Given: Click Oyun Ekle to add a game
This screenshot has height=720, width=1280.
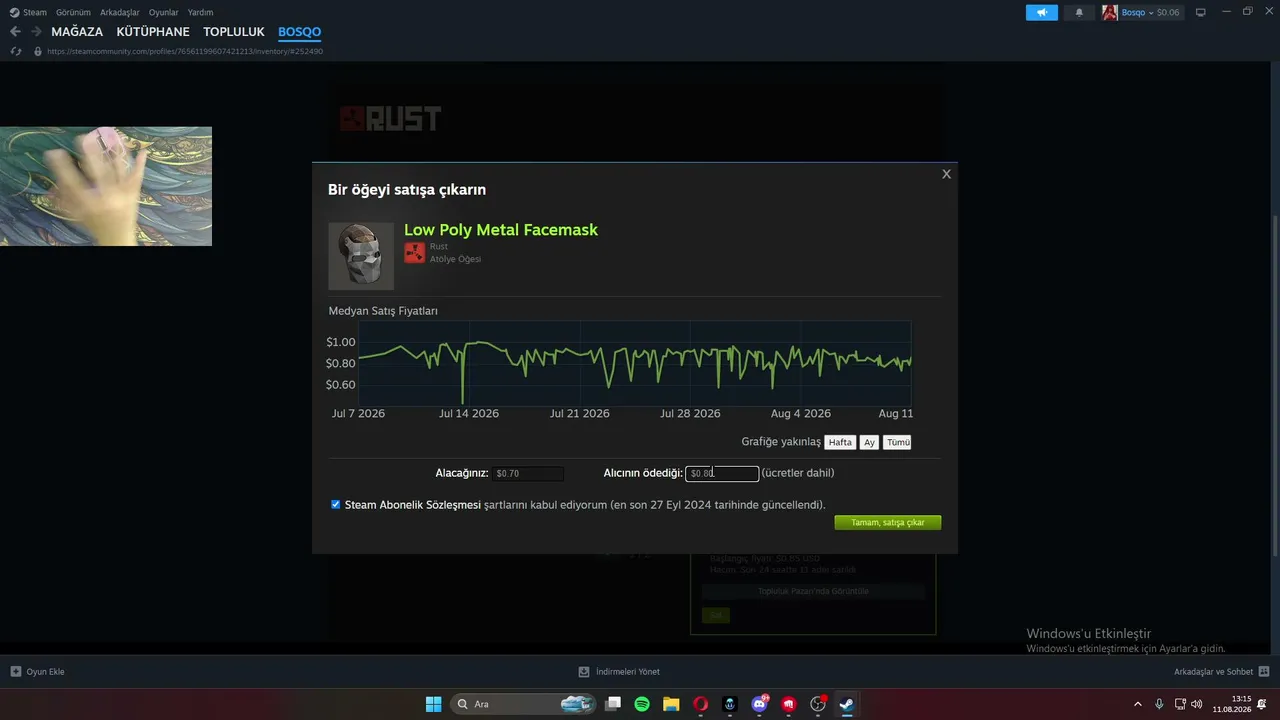Looking at the screenshot, I should (x=37, y=672).
